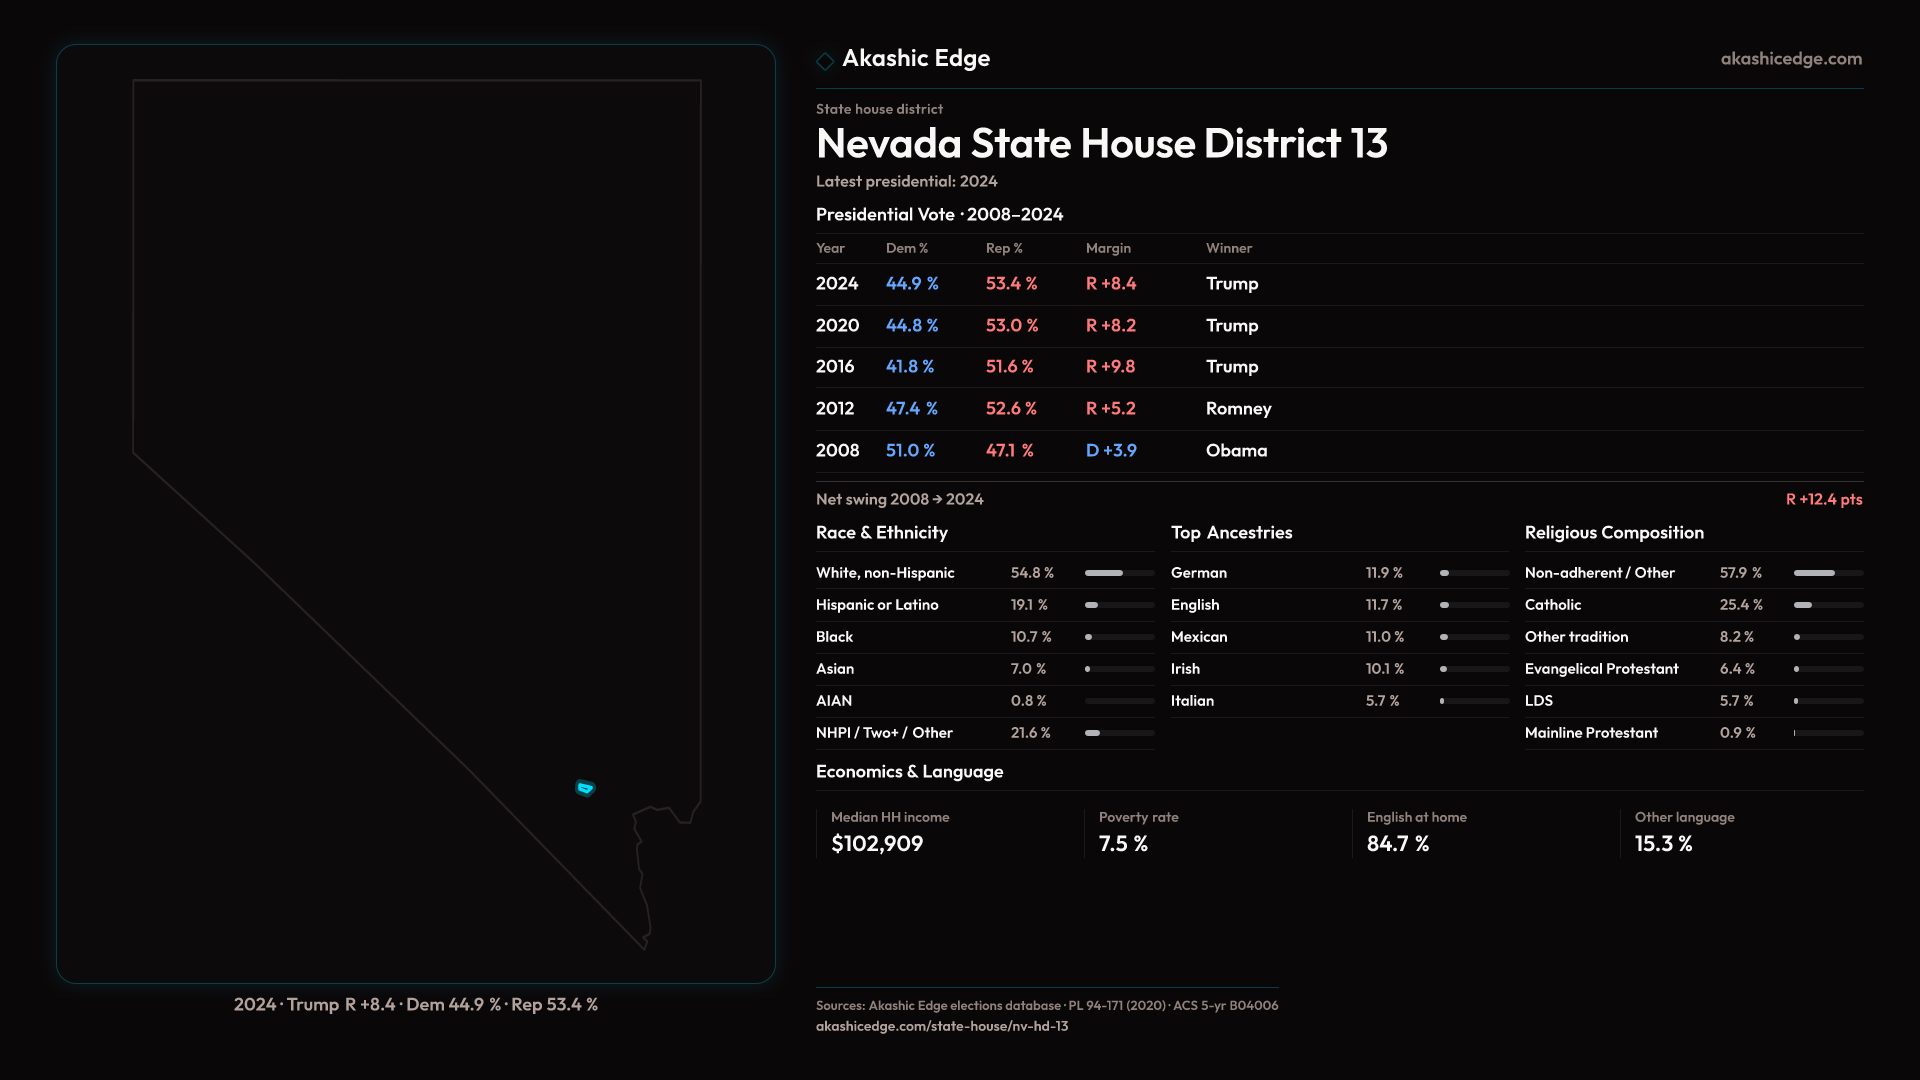Click the Margin column header
Screen dimensions: 1920x1080
coord(1108,248)
